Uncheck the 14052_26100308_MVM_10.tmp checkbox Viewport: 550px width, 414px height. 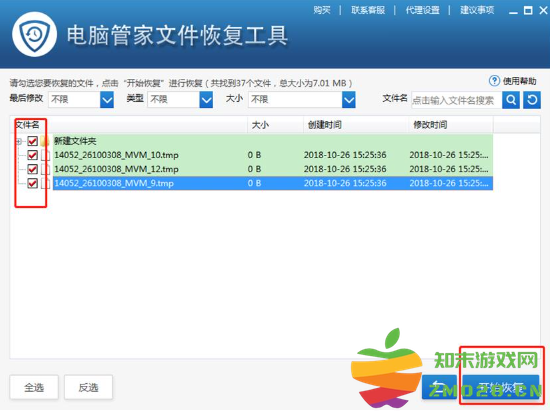pos(32,155)
